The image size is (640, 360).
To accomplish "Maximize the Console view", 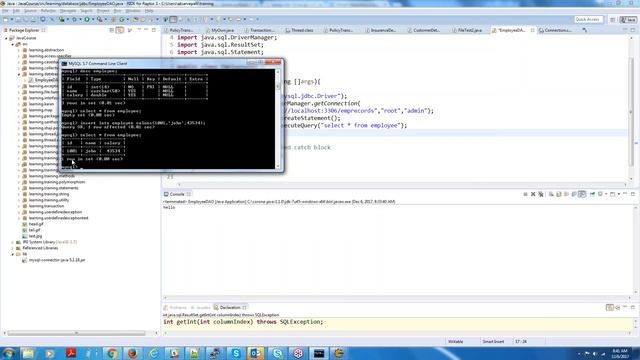I will 633,194.
